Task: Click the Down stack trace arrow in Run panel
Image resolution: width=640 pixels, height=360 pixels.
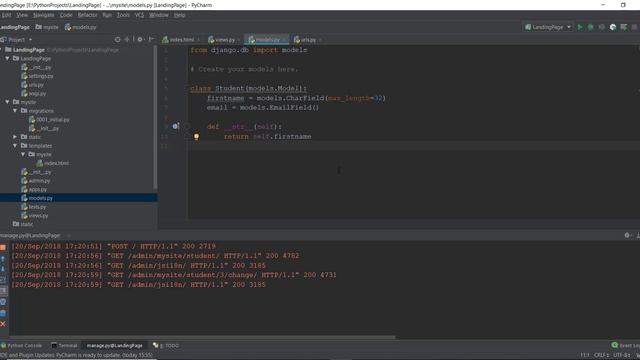Action: [x=3, y=269]
